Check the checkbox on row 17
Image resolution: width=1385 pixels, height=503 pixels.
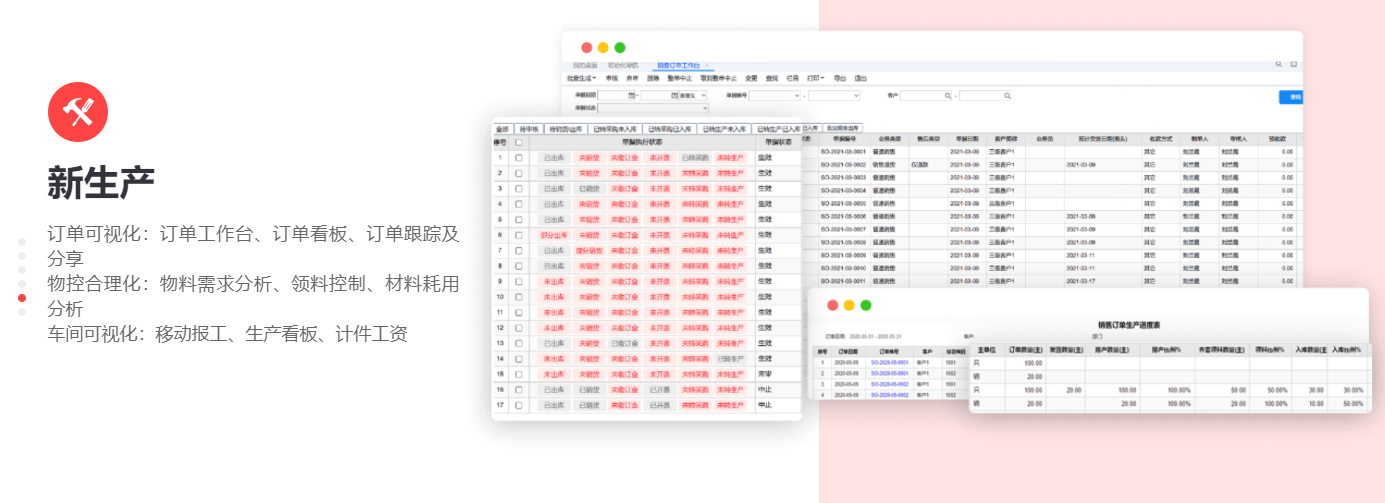click(x=518, y=405)
